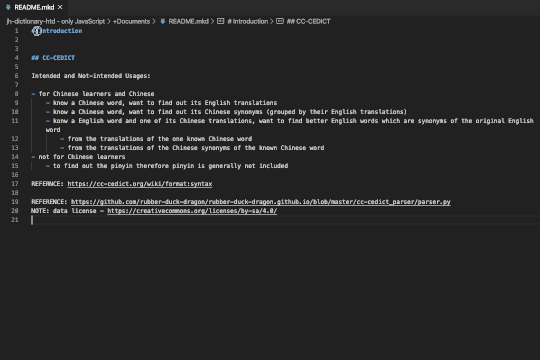Click the wrapped 'word' continuation of line 11
The width and height of the screenshot is (540, 360).
pyautogui.click(x=53, y=130)
